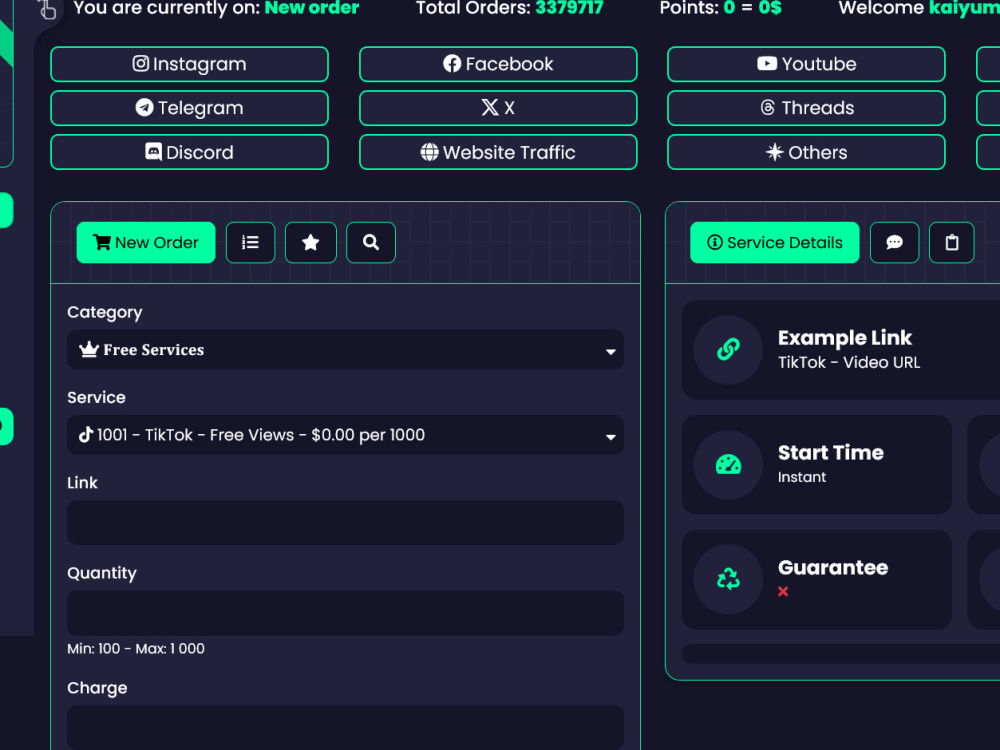Click the pointer hand icon at top left
Image resolution: width=1000 pixels, height=750 pixels.
point(47,9)
